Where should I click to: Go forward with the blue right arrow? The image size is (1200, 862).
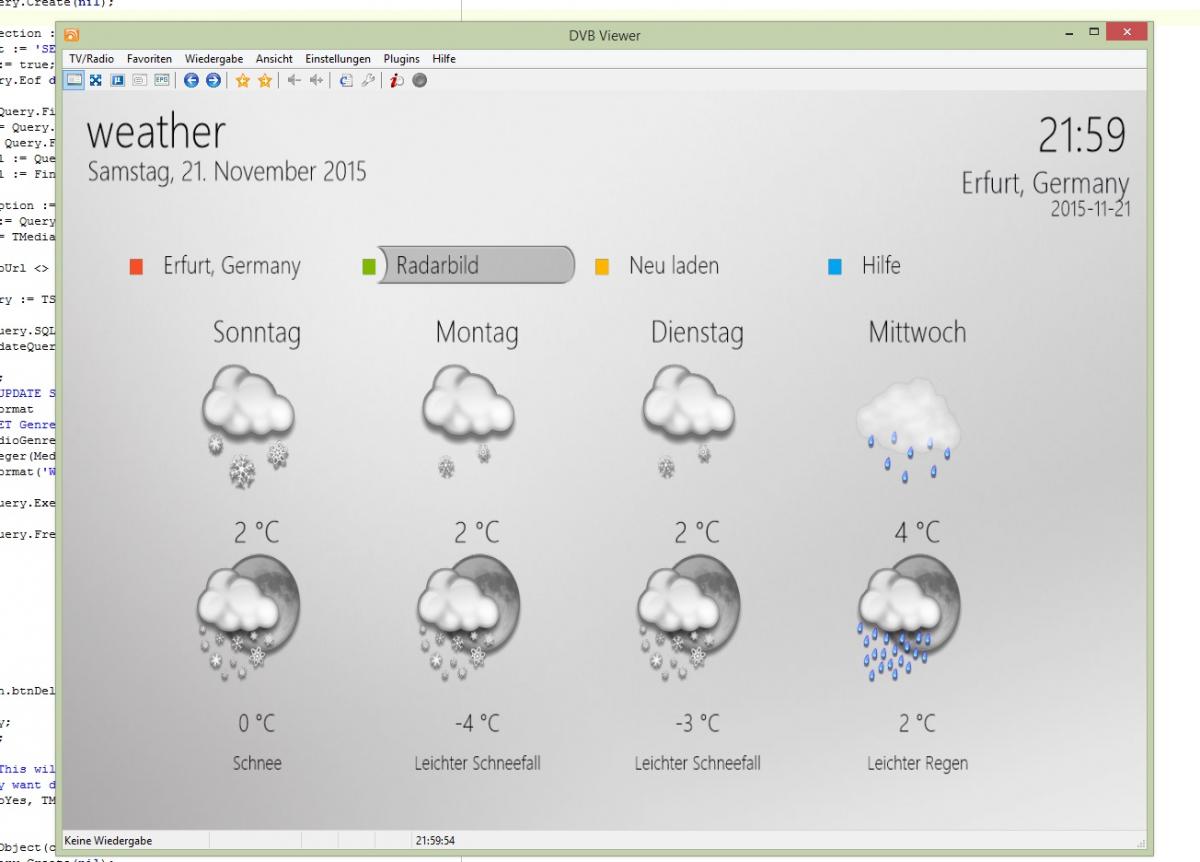(x=212, y=80)
